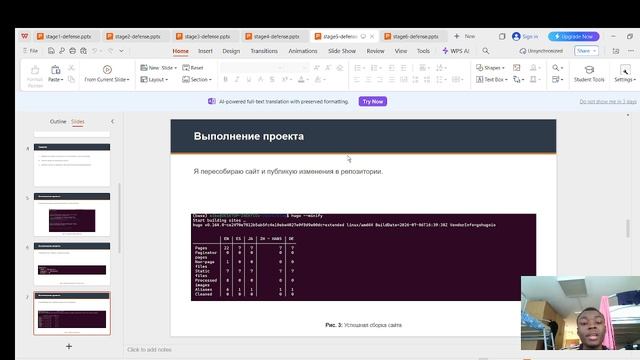Click 'Do not show me in 3 days' link
The width and height of the screenshot is (640, 360).
(x=608, y=102)
